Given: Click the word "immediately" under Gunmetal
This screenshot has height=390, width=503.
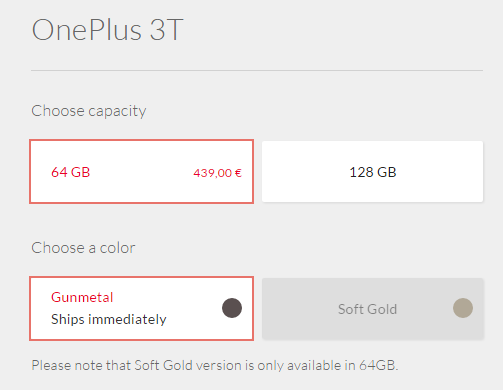Looking at the screenshot, I should tap(127, 319).
